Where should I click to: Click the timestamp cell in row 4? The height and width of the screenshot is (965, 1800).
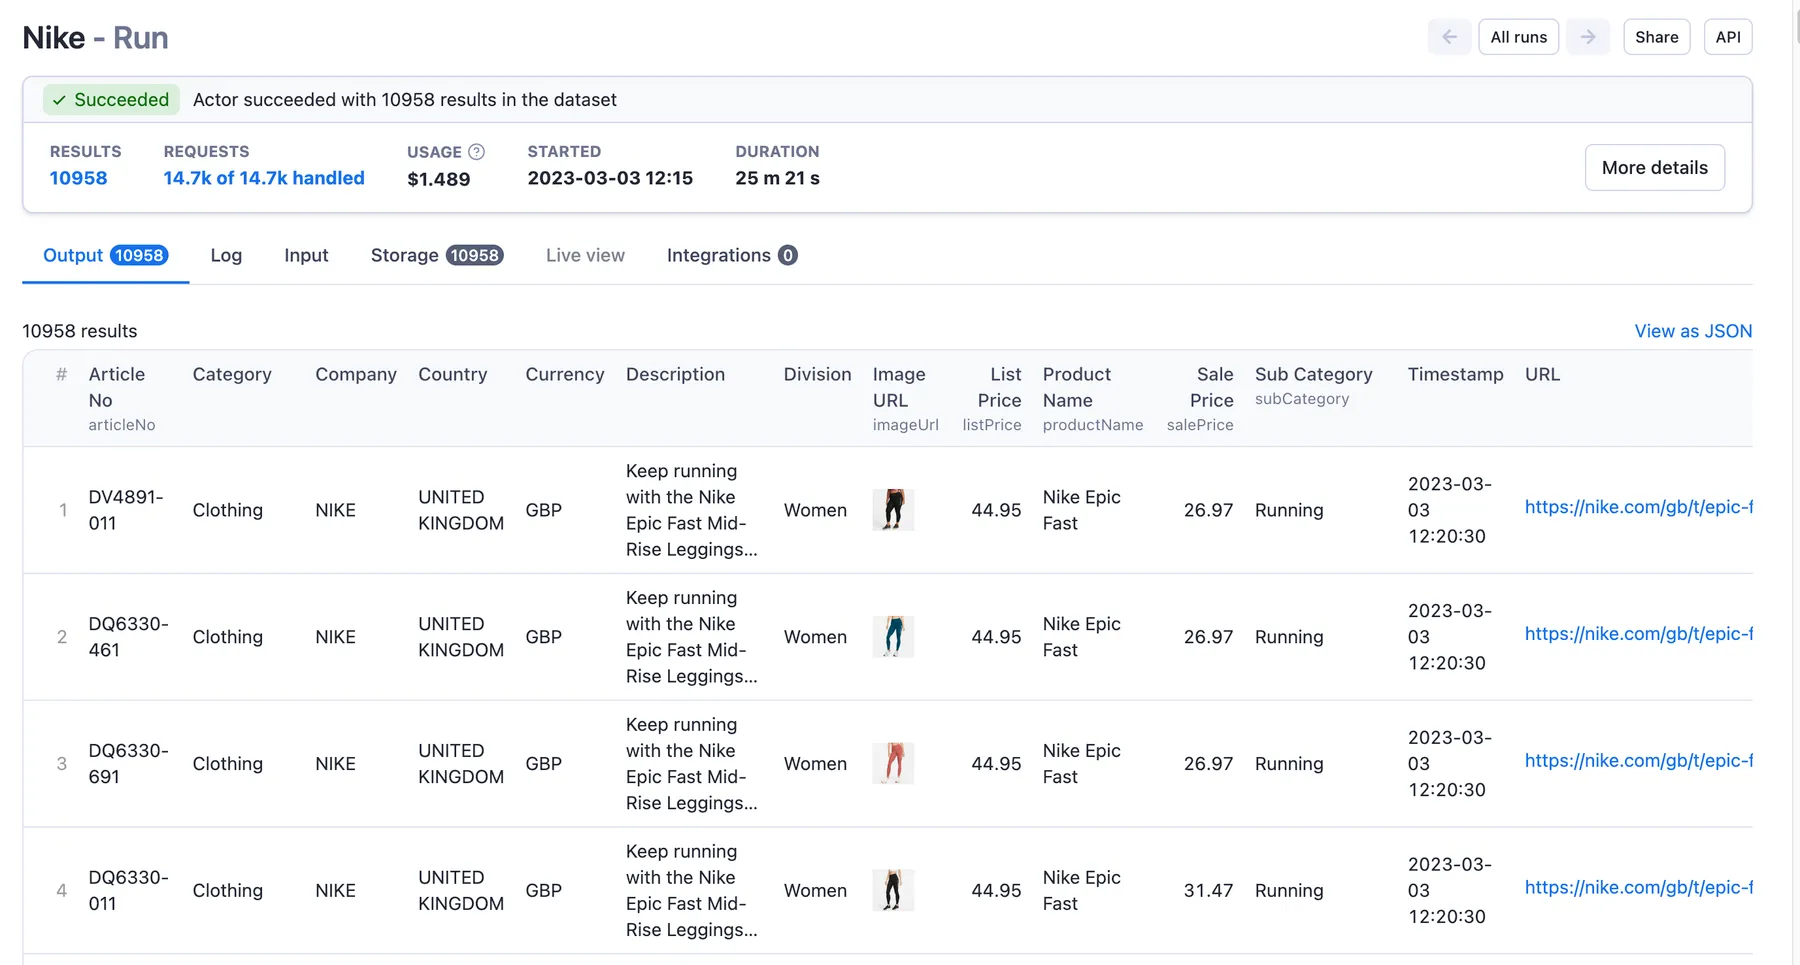pos(1450,891)
